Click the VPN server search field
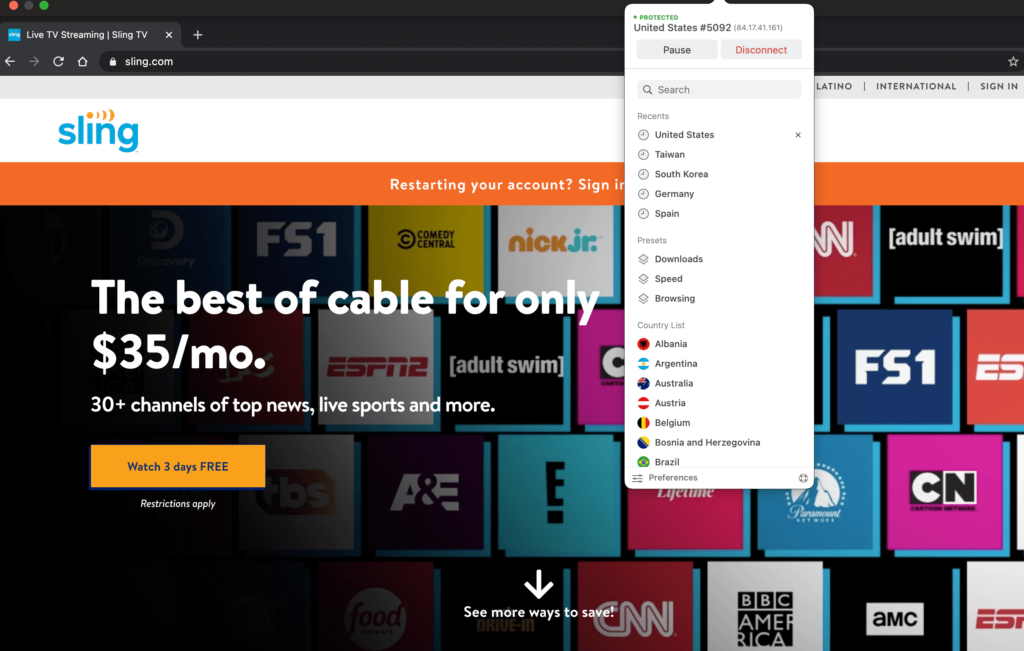This screenshot has width=1024, height=651. 719,89
